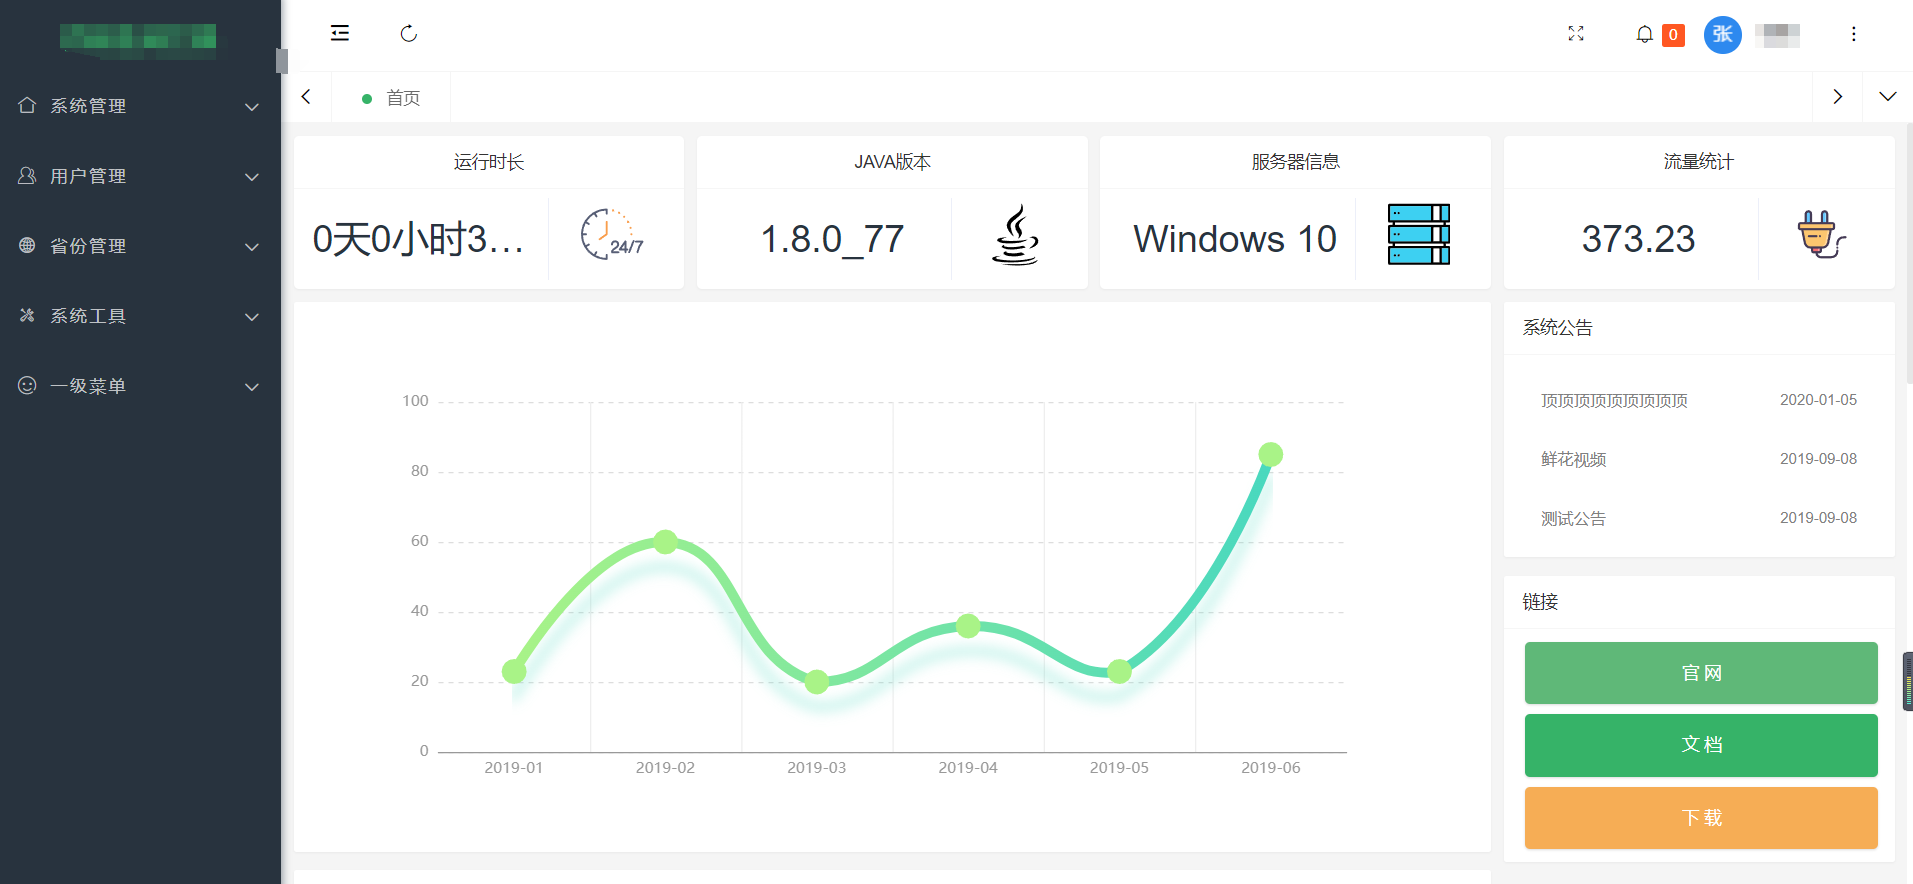Screen dimensions: 1913x884
Task: Click the traffic value 373.23
Action: click(x=1638, y=240)
